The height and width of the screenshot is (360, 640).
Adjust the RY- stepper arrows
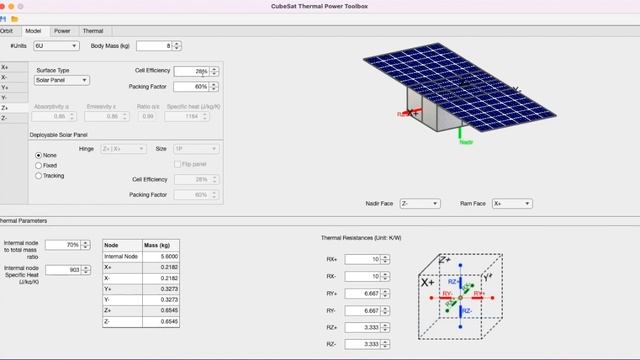pos(385,311)
